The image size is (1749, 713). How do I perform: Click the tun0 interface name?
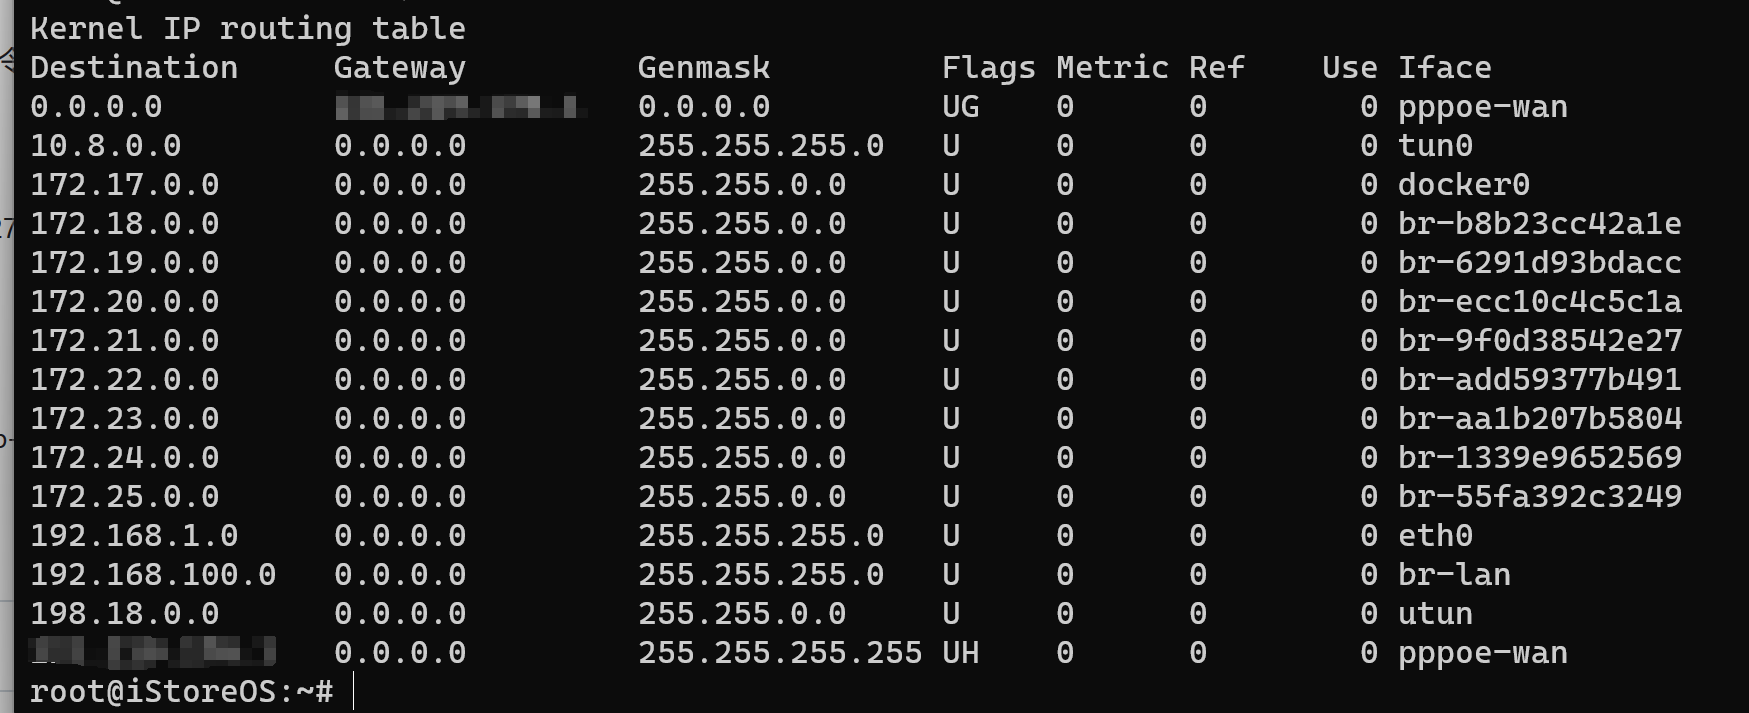click(x=1435, y=145)
